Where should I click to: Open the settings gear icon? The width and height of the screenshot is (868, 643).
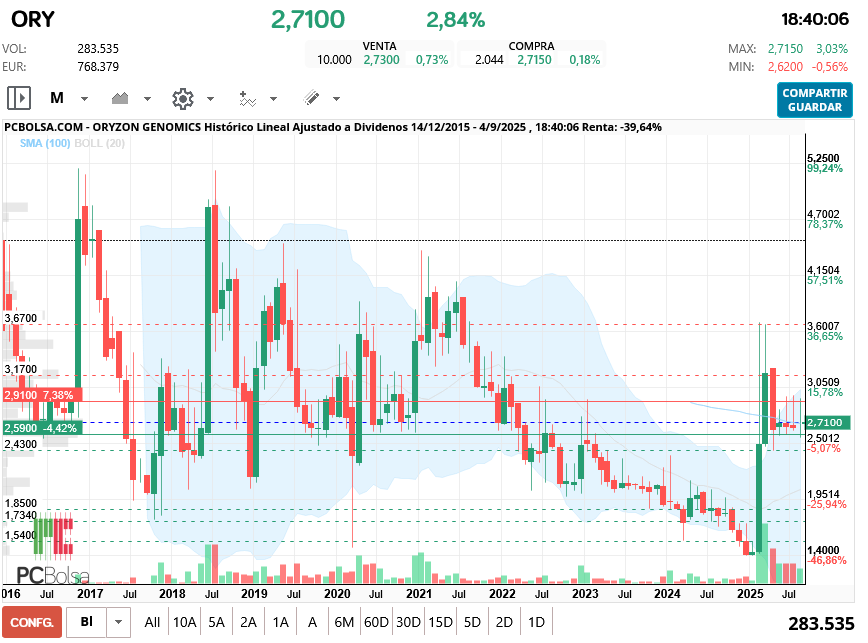point(183,98)
